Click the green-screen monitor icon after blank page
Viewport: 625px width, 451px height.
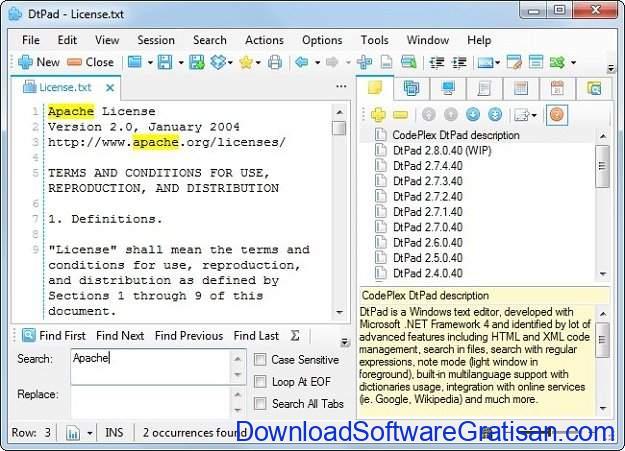409,62
